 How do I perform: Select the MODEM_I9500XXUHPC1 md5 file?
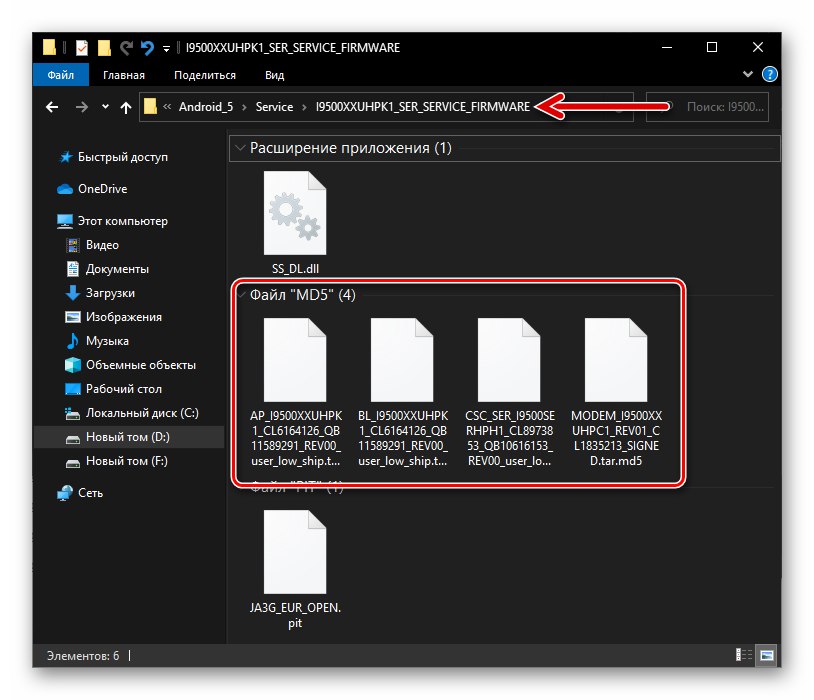[x=615, y=360]
